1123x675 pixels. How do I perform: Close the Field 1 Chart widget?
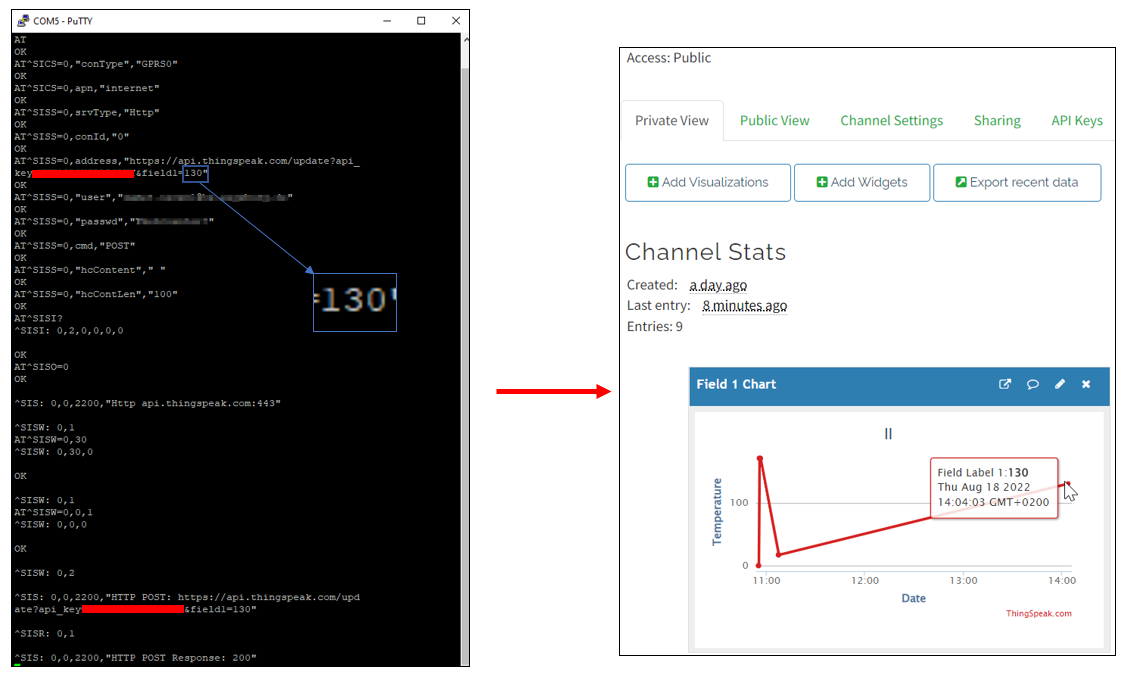(x=1086, y=384)
